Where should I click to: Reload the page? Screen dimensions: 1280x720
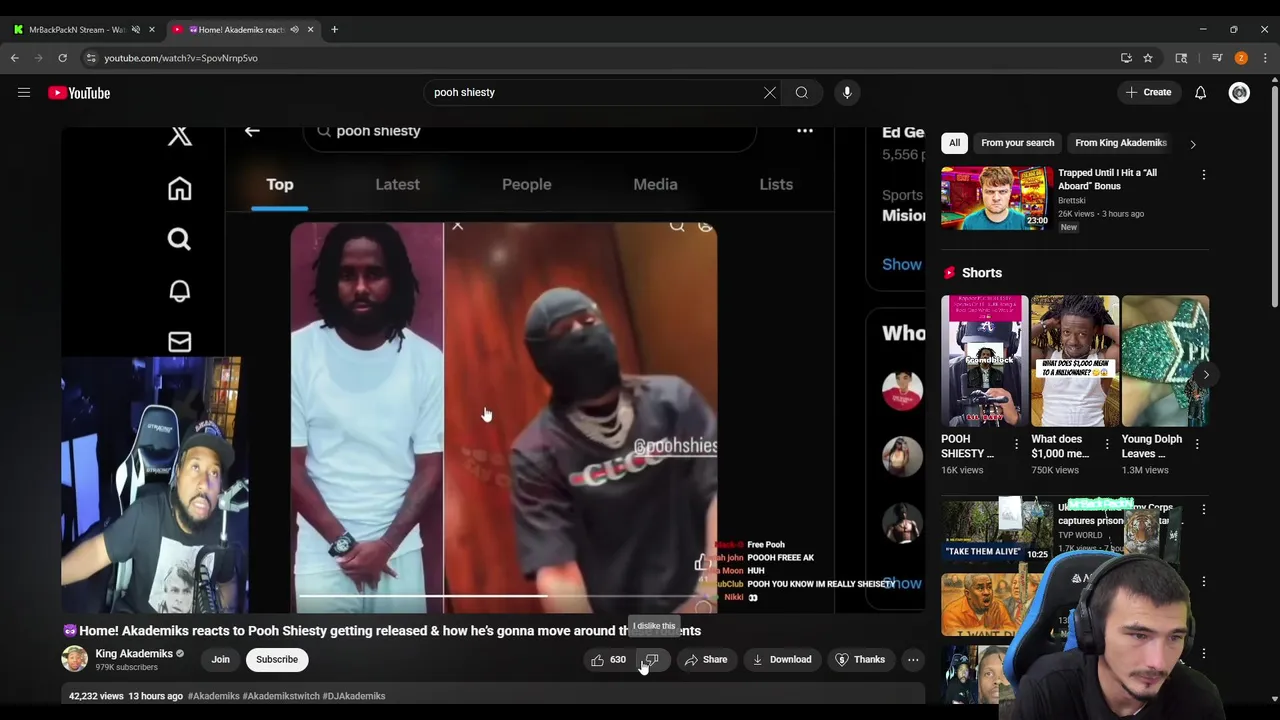pos(62,58)
